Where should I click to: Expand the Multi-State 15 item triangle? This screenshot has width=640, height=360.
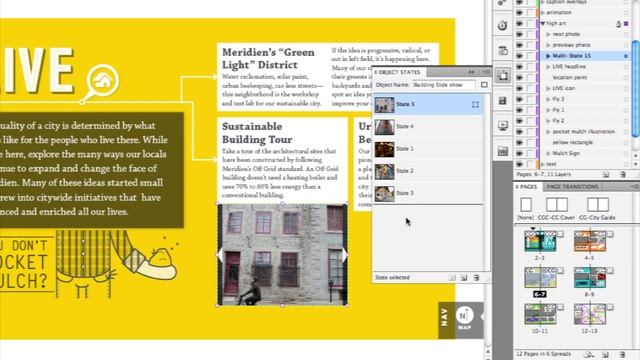pyautogui.click(x=548, y=56)
